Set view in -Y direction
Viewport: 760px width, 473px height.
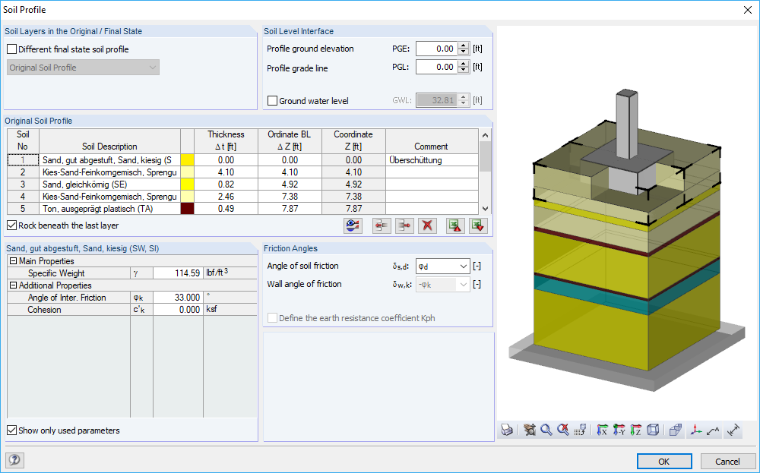(x=619, y=430)
